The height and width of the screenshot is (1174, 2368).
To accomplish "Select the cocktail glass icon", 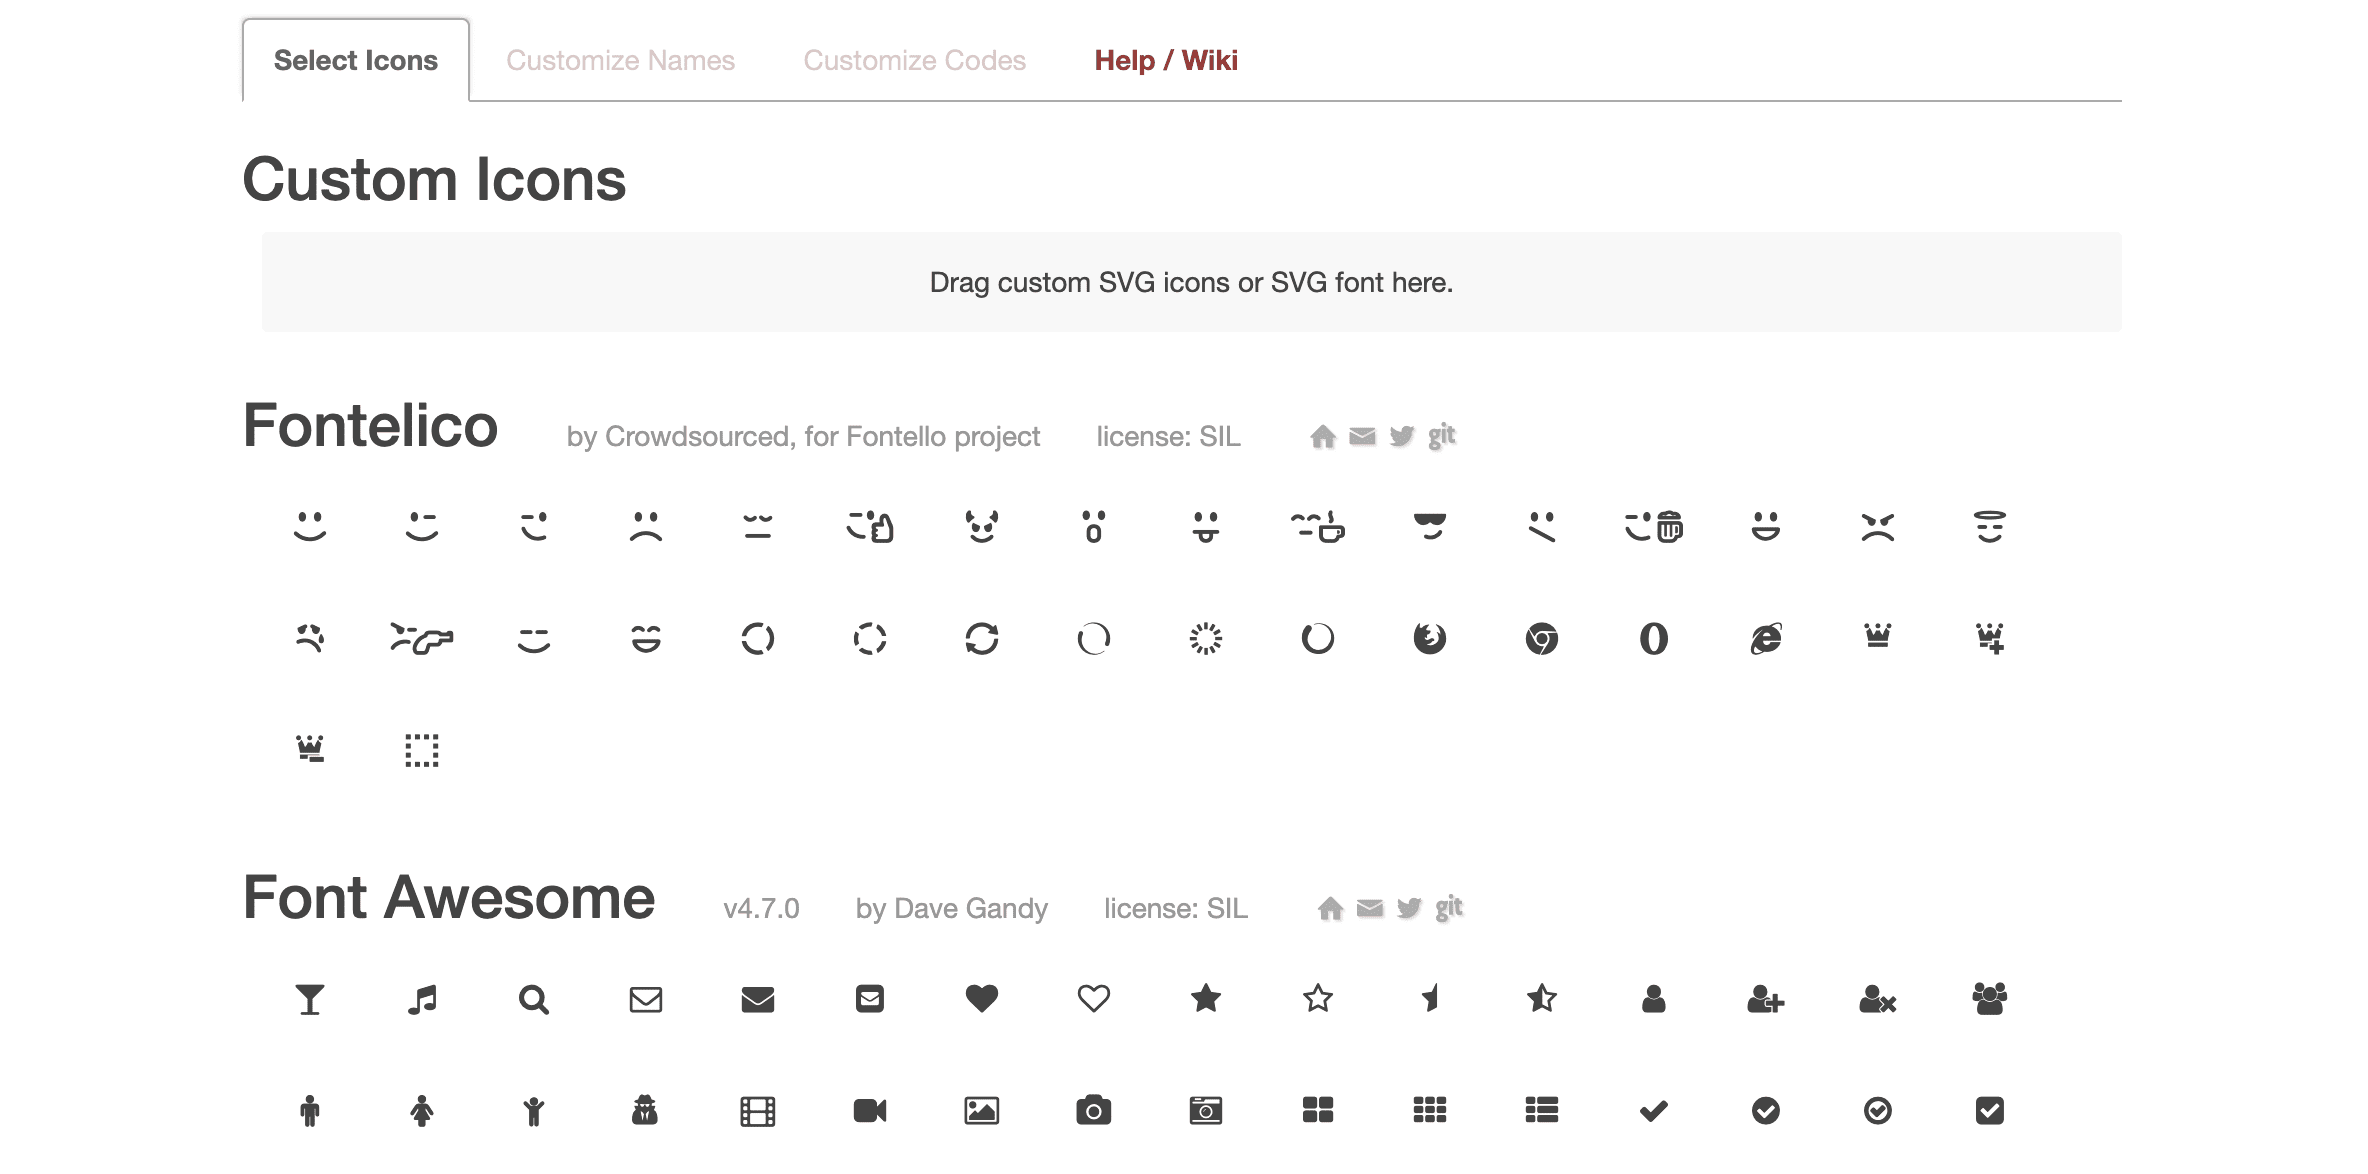I will point(310,999).
